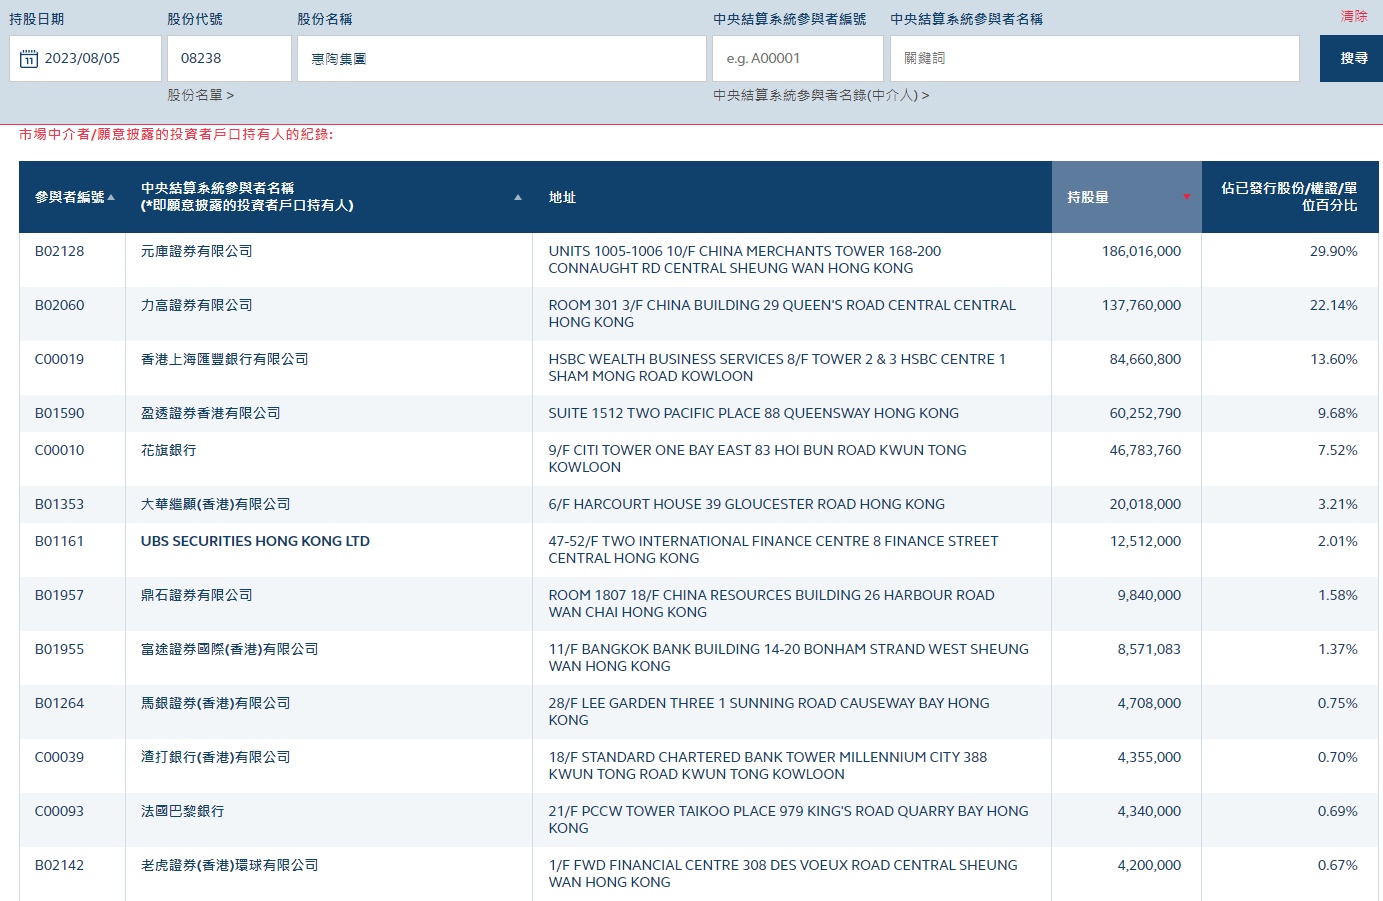Click the stock name field 惠陶集團
The image size is (1383, 901).
point(501,59)
